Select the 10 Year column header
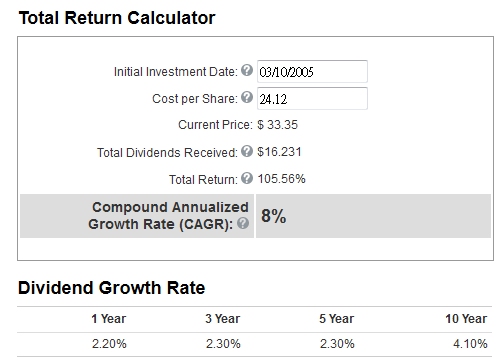 [x=466, y=319]
